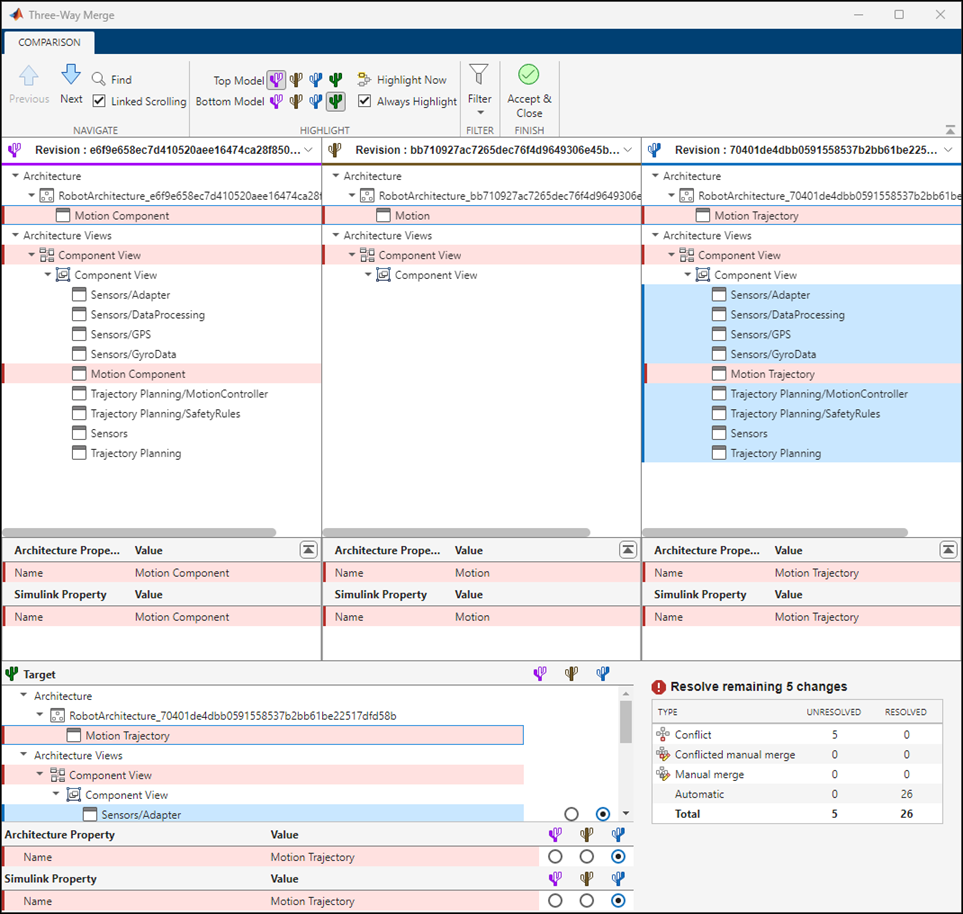Open the first revision e6f9e658 dropdown
963x914 pixels.
tap(308, 150)
